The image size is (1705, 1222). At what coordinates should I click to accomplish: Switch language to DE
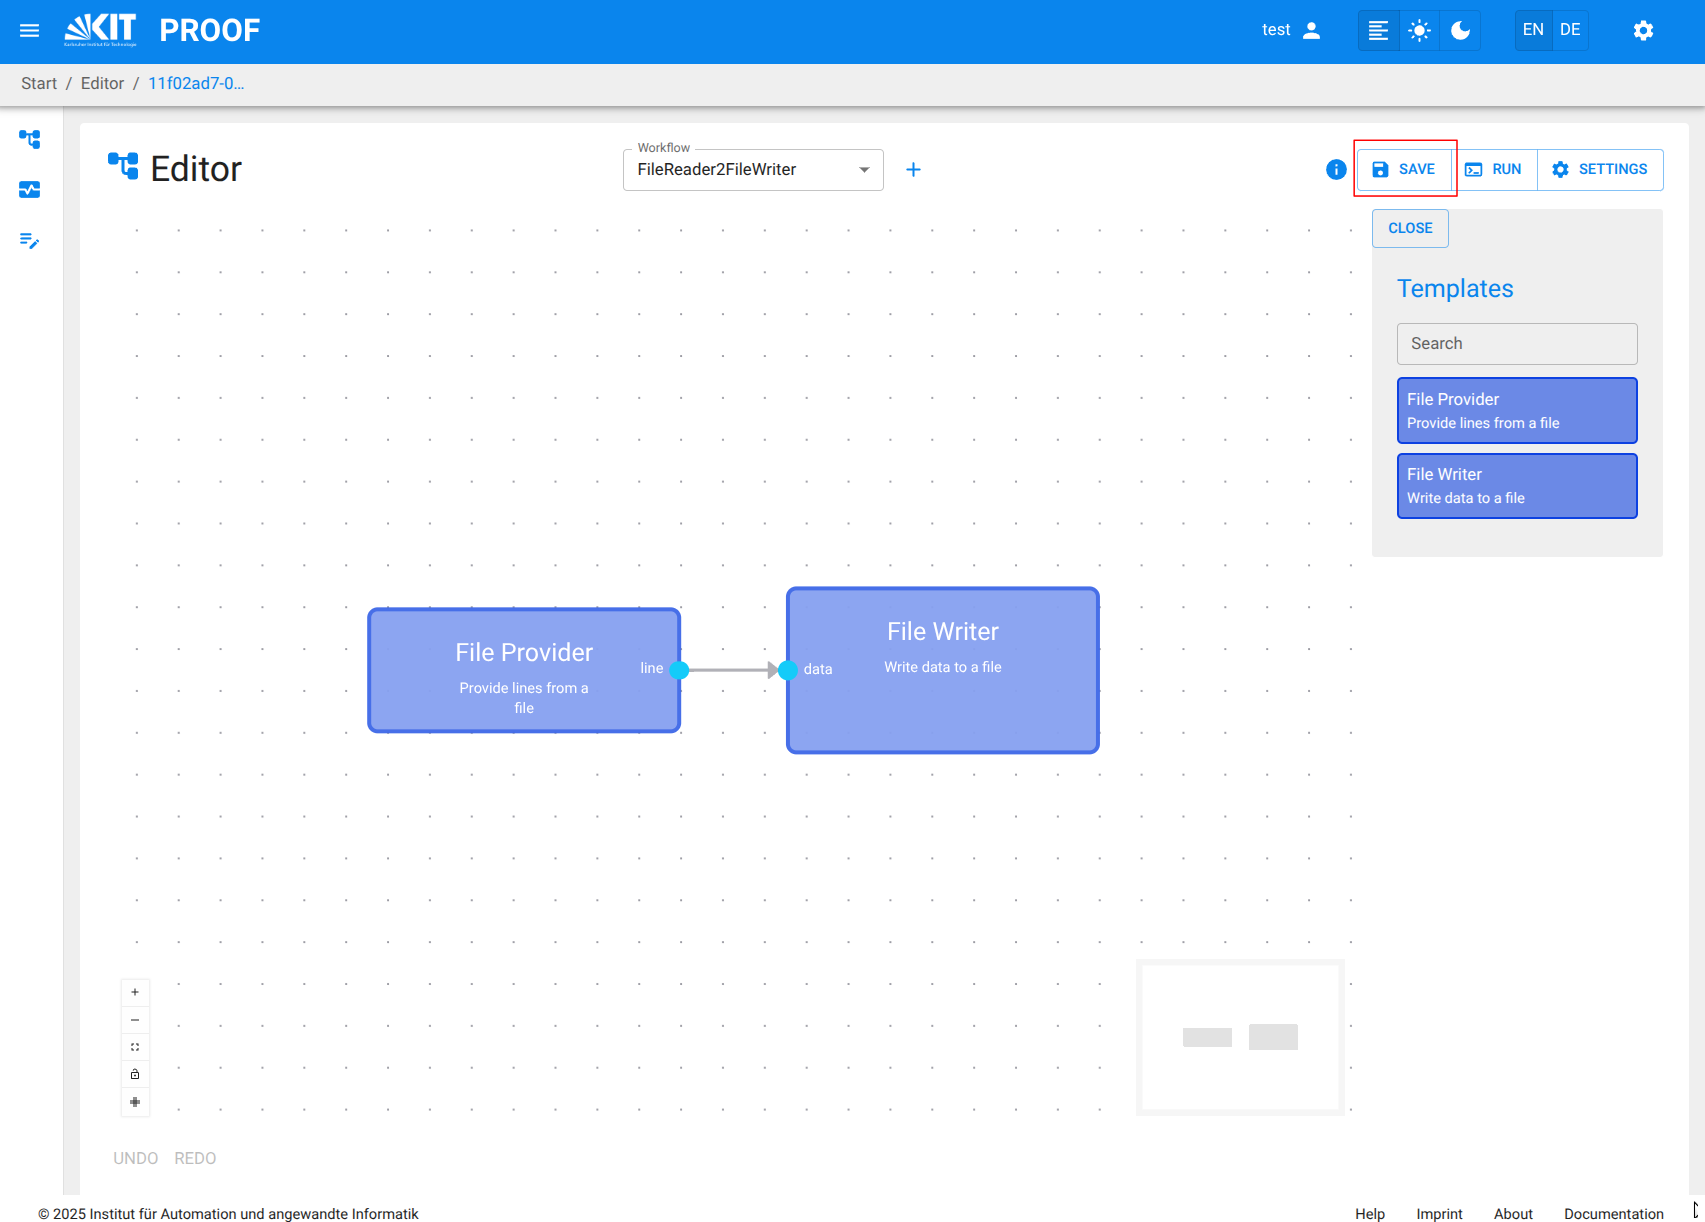tap(1569, 29)
